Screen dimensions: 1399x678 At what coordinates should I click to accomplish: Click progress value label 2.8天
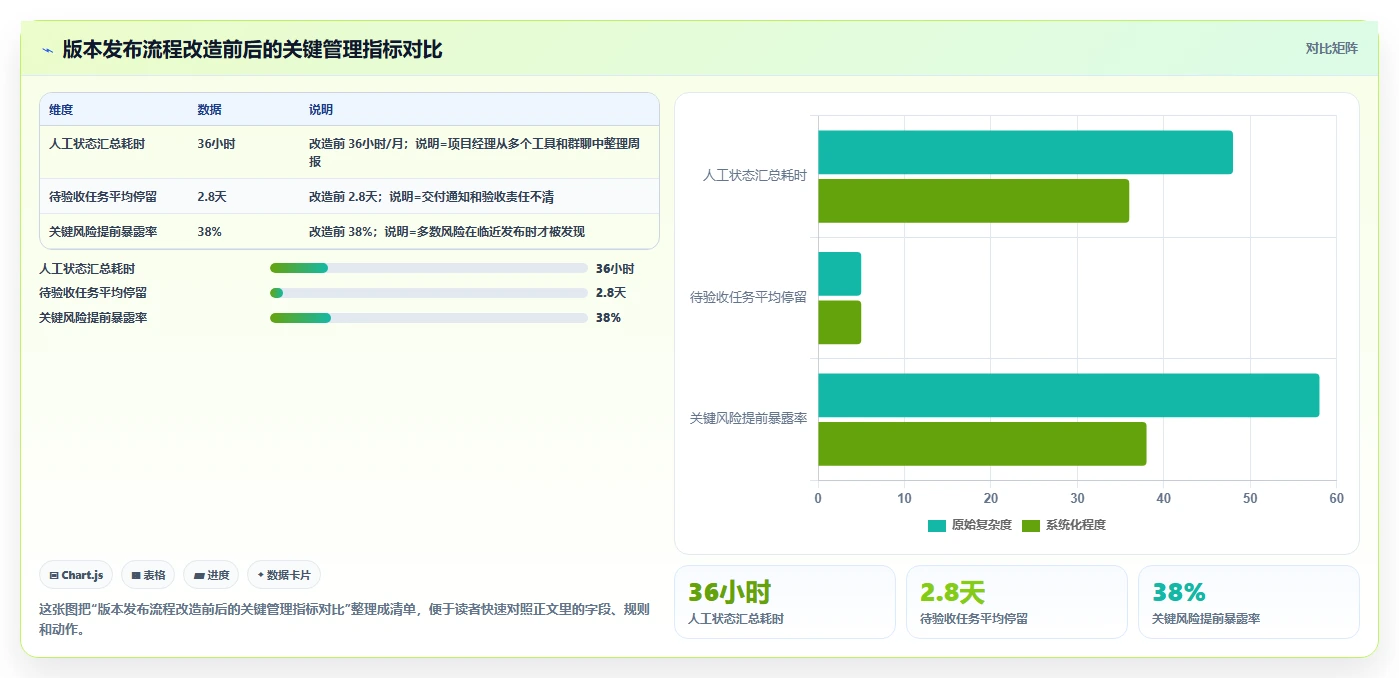(610, 293)
